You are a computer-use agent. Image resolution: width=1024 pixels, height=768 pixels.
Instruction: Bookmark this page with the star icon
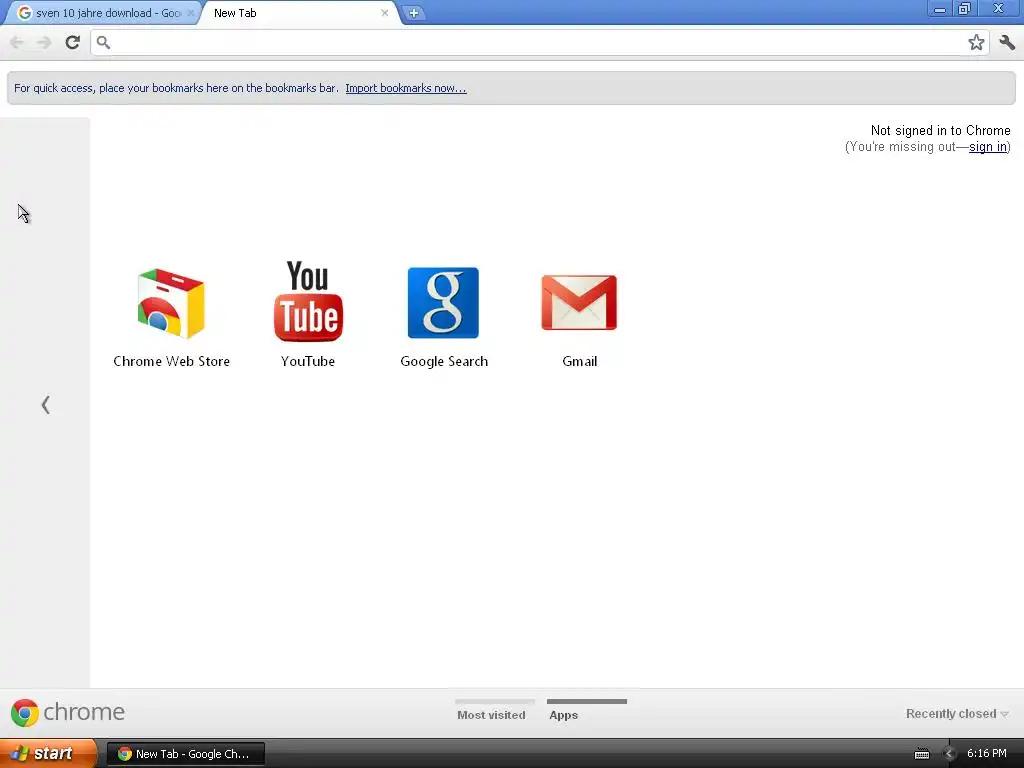[976, 42]
